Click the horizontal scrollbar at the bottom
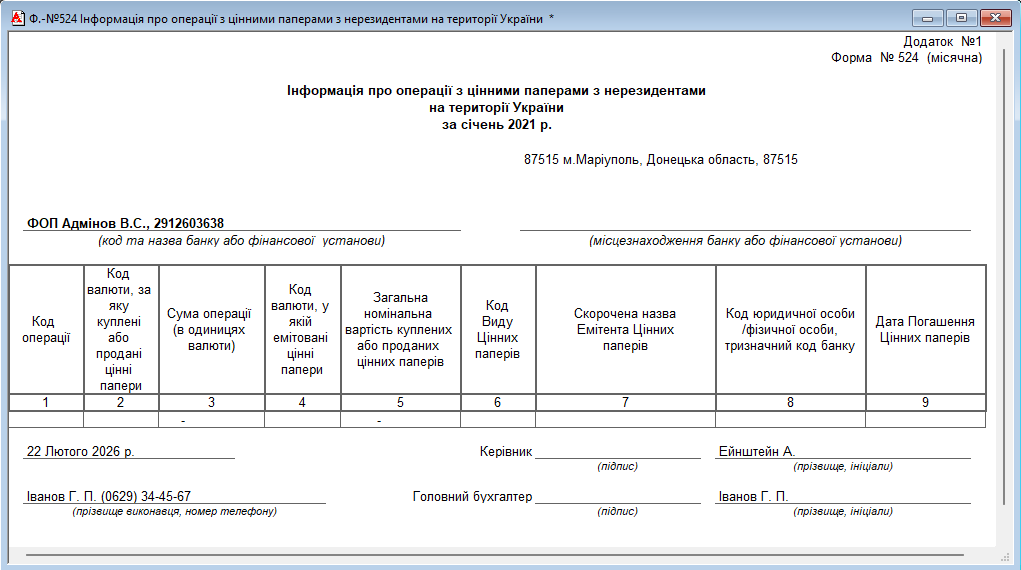Screen dimensions: 1021x570 495,553
